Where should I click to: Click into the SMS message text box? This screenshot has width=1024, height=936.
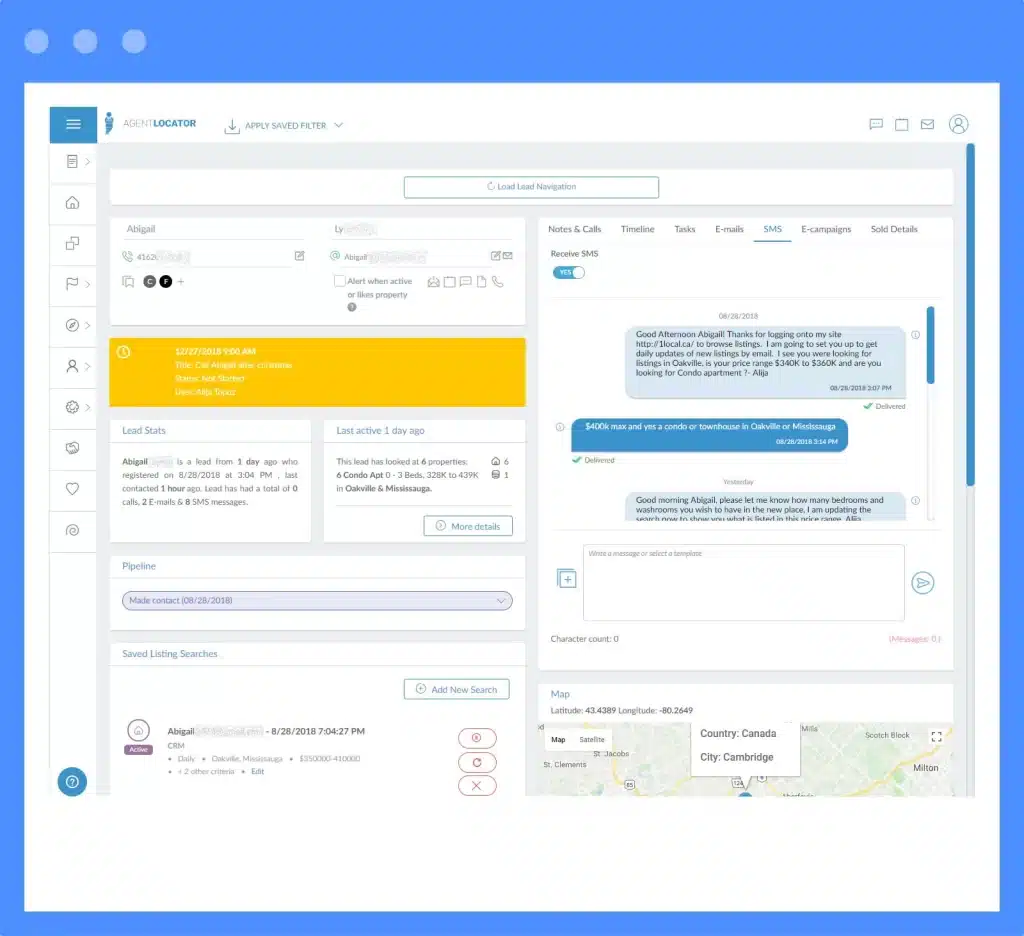[743, 584]
